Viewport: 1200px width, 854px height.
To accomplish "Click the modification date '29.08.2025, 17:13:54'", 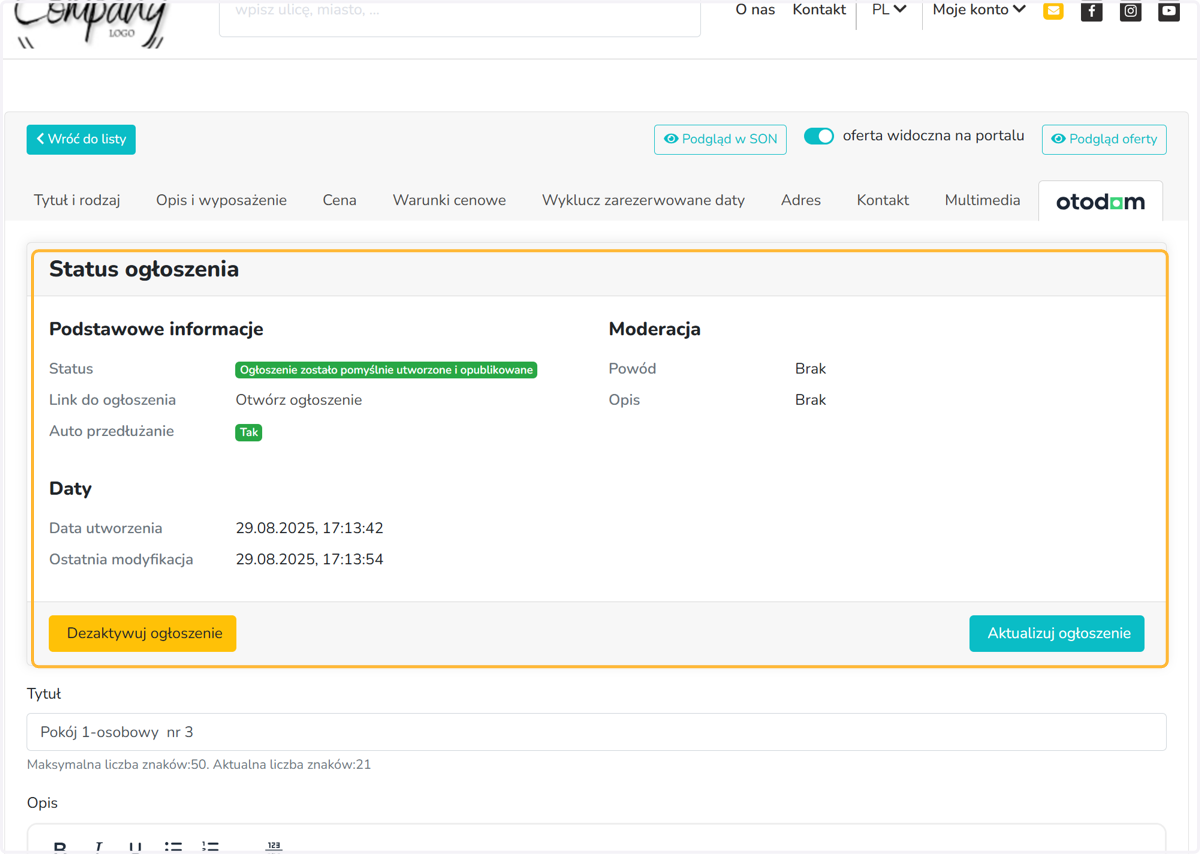I will (310, 559).
